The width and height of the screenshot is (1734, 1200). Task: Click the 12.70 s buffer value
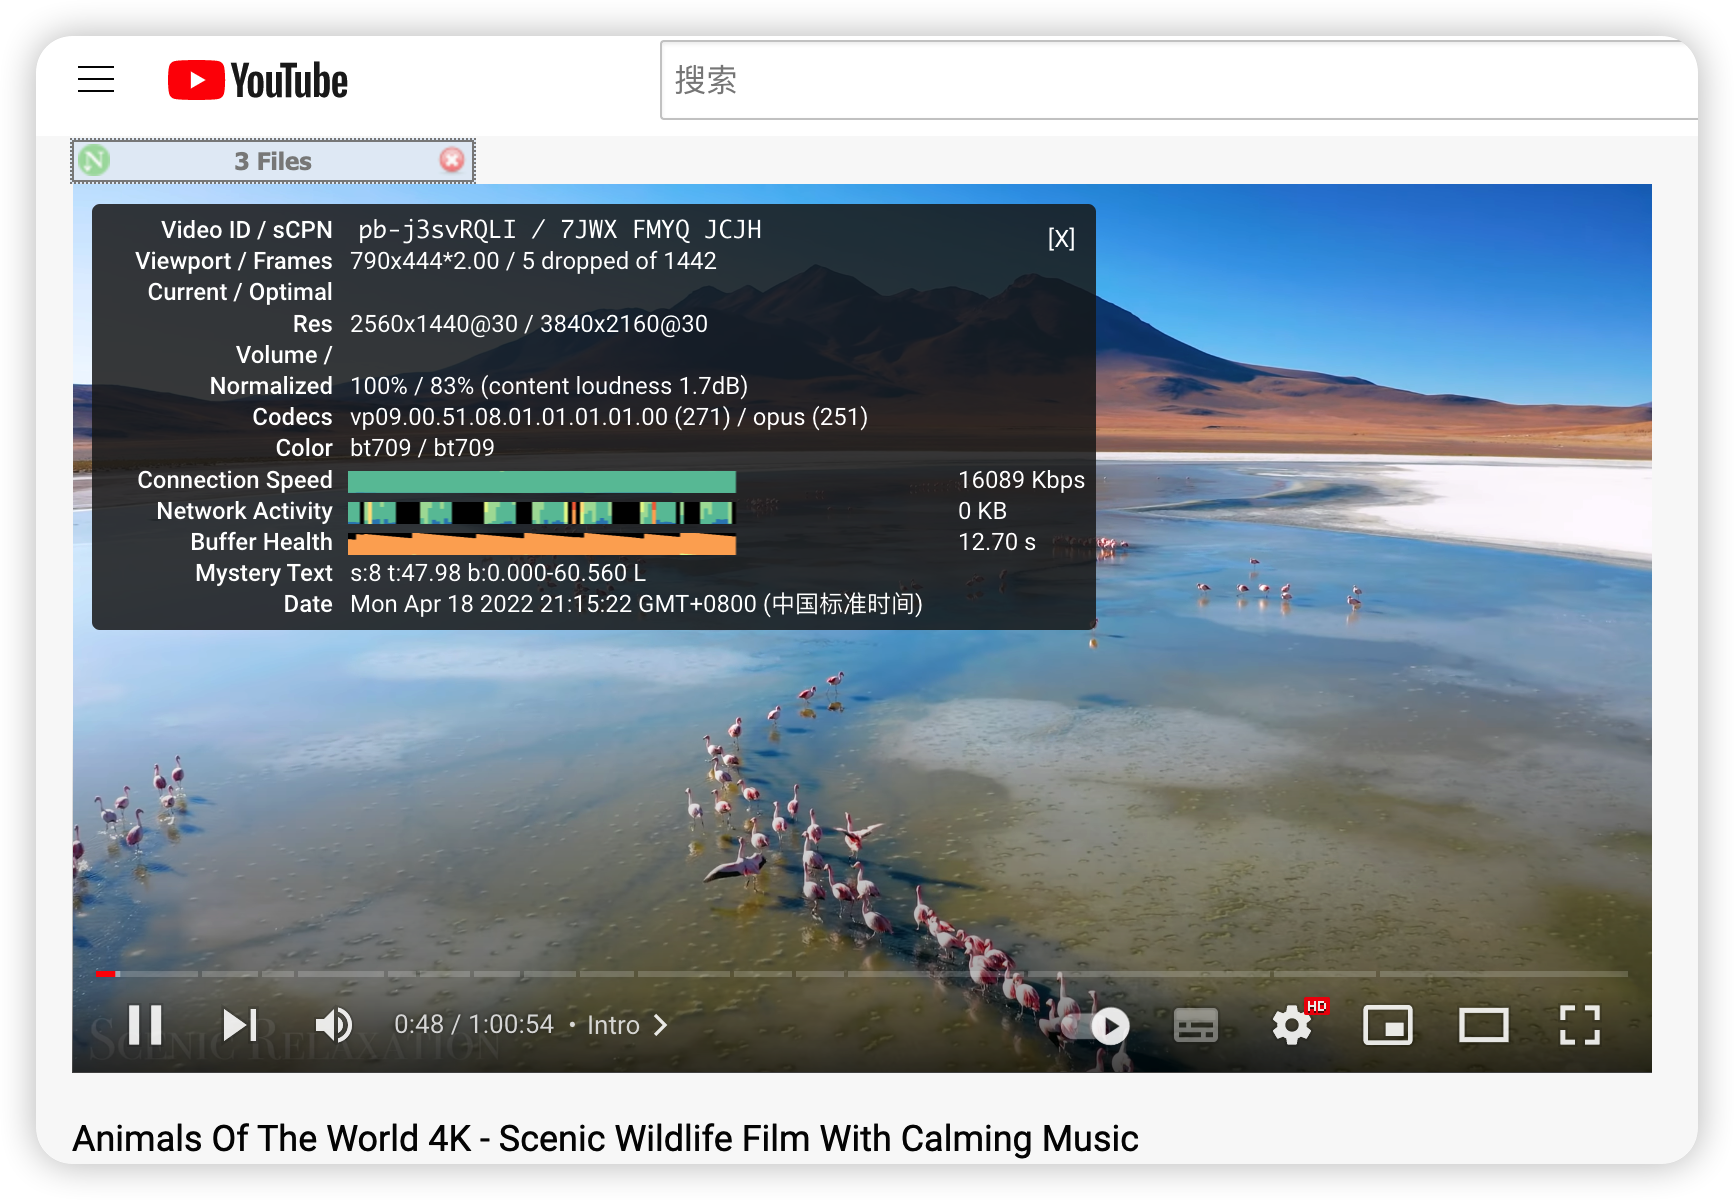click(x=997, y=542)
